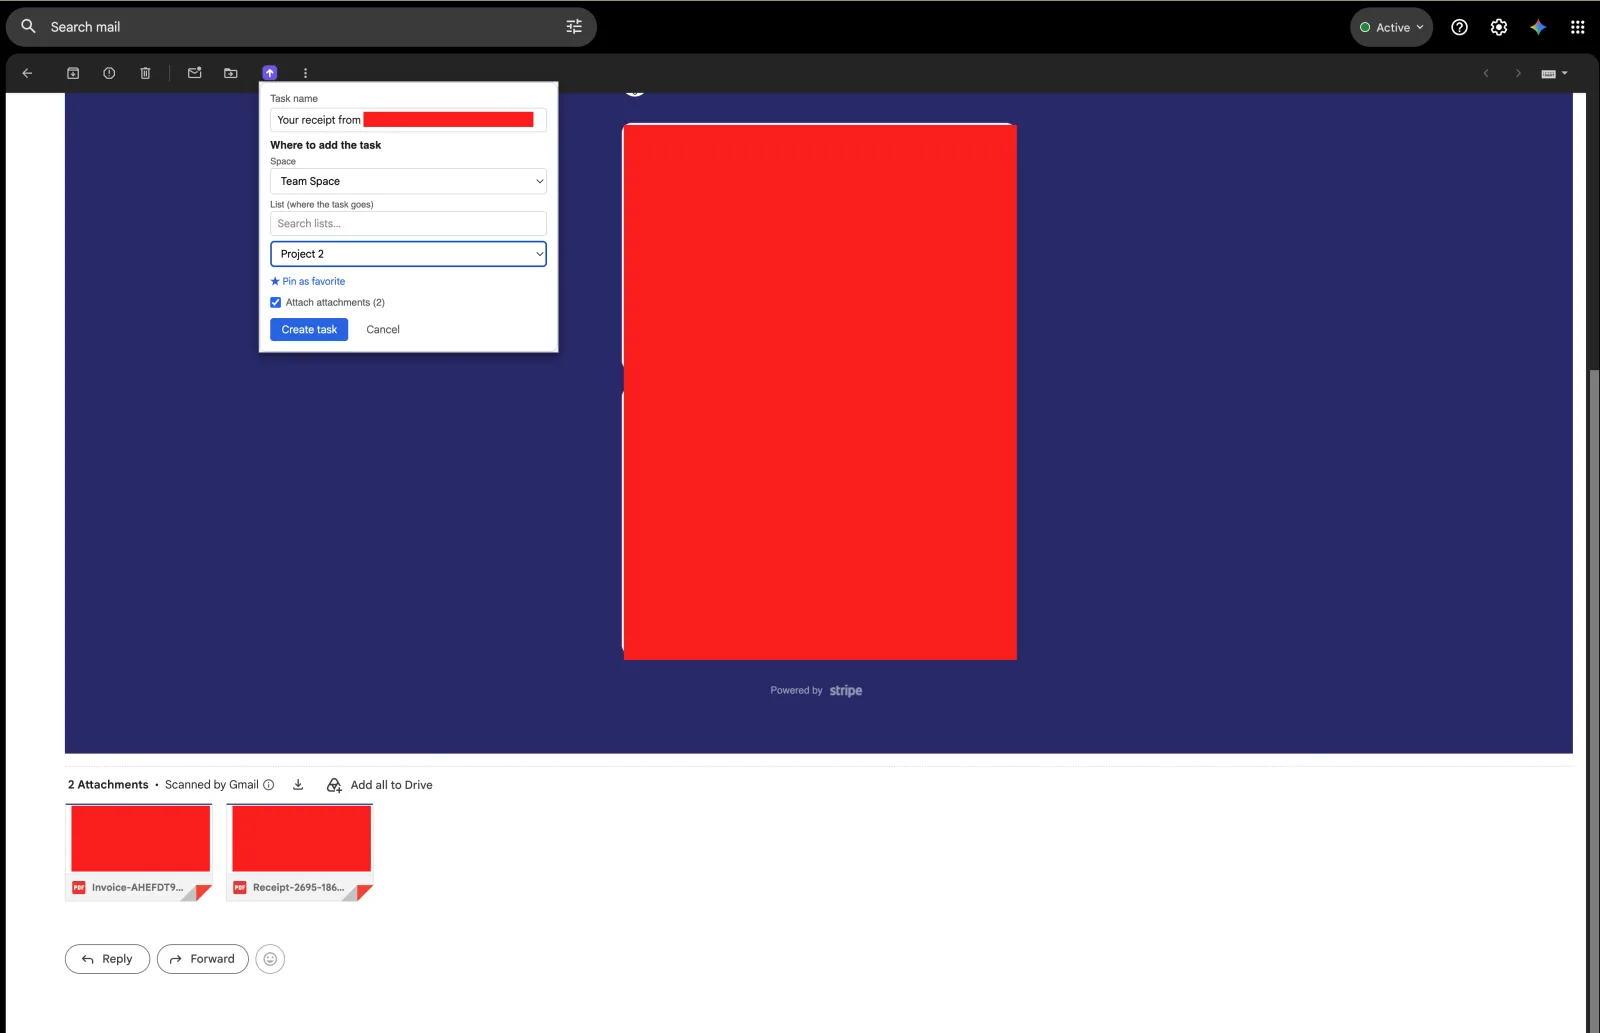Go to the older email arrow
Image resolution: width=1600 pixels, height=1033 pixels.
pos(1518,73)
